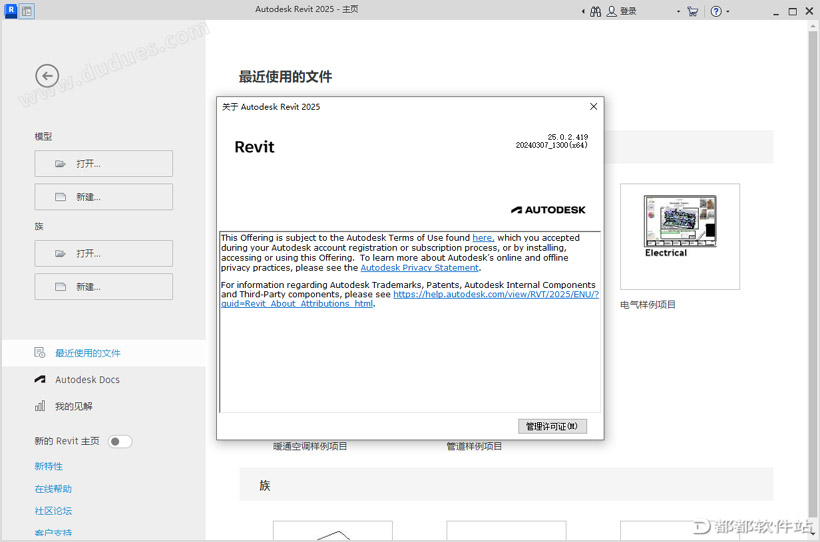Click the back arrow circle button

coord(47,76)
